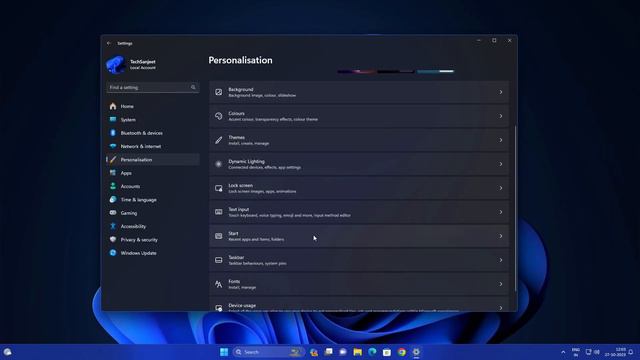This screenshot has height=360, width=640.
Task: Click the Fonts row icon
Action: (x=219, y=284)
